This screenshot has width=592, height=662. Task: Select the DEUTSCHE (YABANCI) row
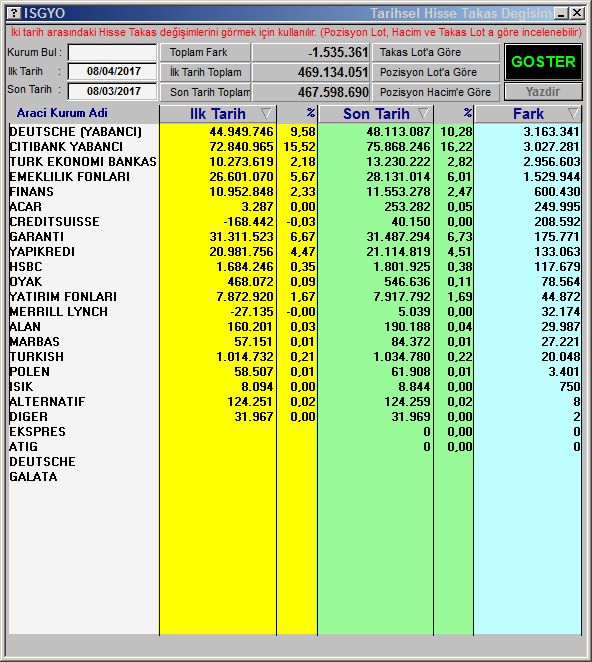pyautogui.click(x=295, y=132)
